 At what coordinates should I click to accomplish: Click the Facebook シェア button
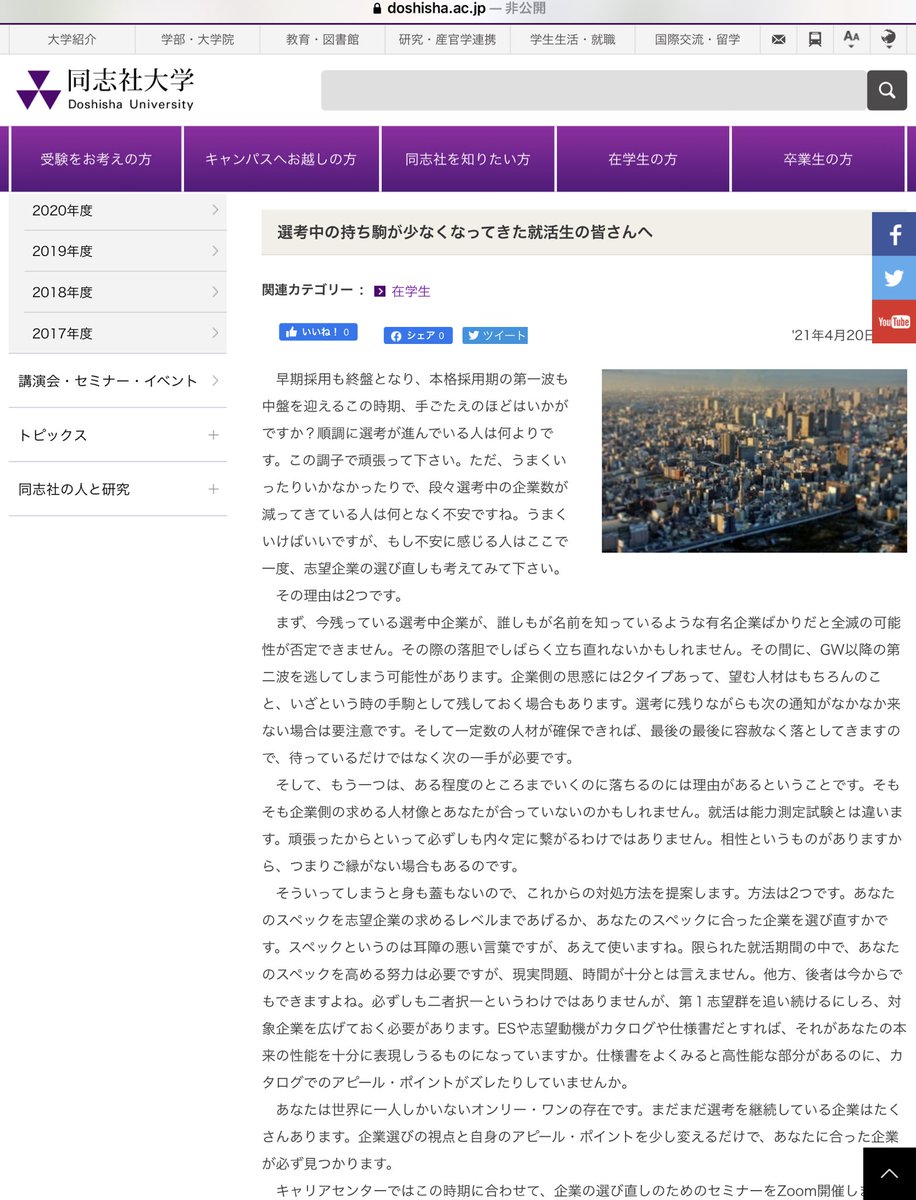point(418,335)
